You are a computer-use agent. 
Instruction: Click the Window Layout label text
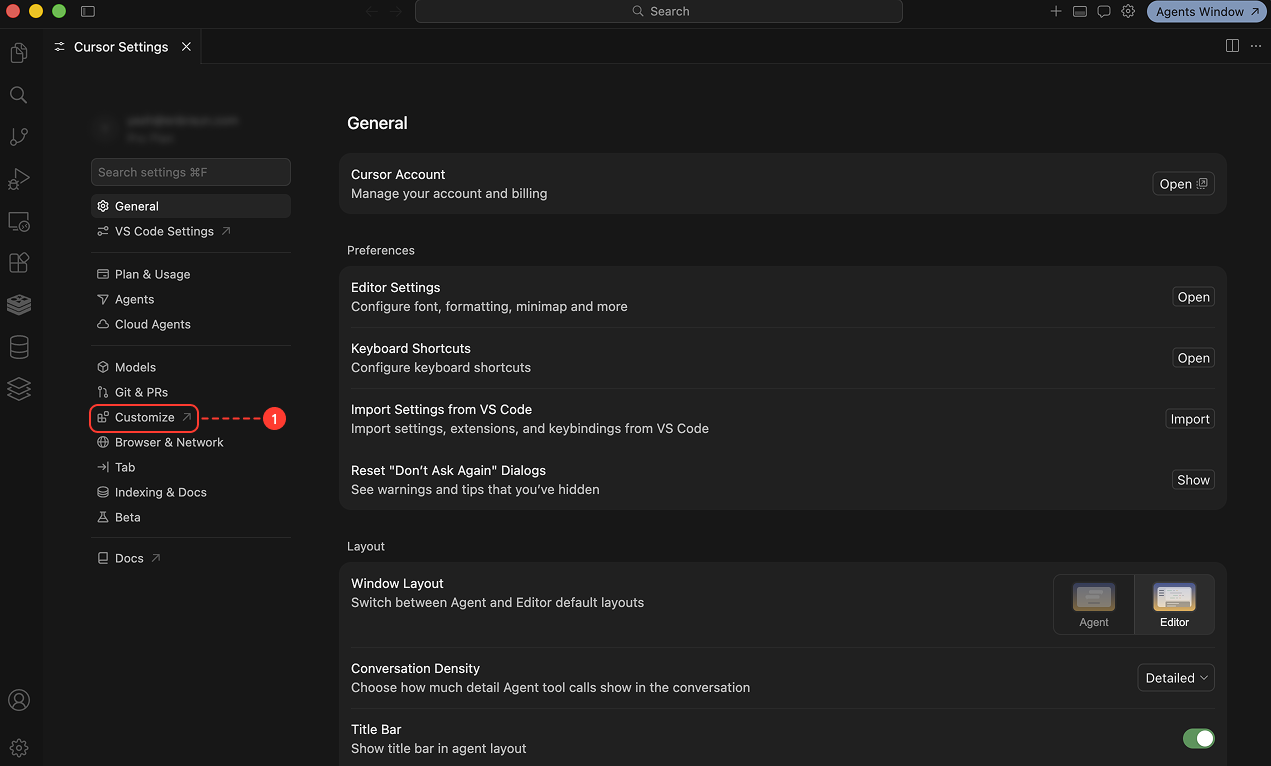[x=397, y=583]
